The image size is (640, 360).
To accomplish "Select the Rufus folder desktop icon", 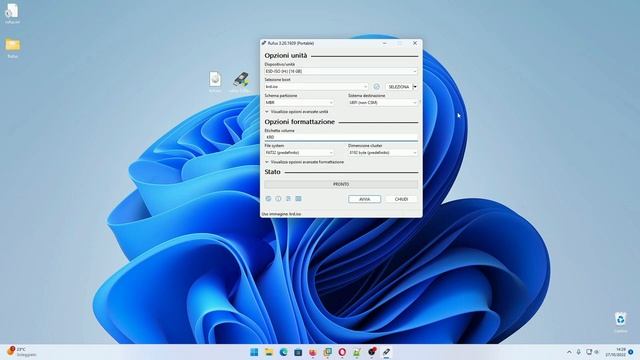I will pyautogui.click(x=13, y=48).
